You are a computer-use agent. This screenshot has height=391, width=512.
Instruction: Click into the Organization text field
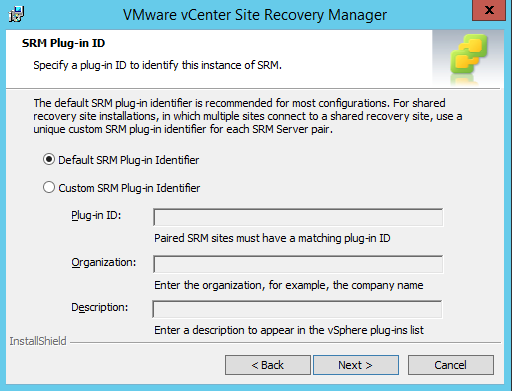coord(298,264)
